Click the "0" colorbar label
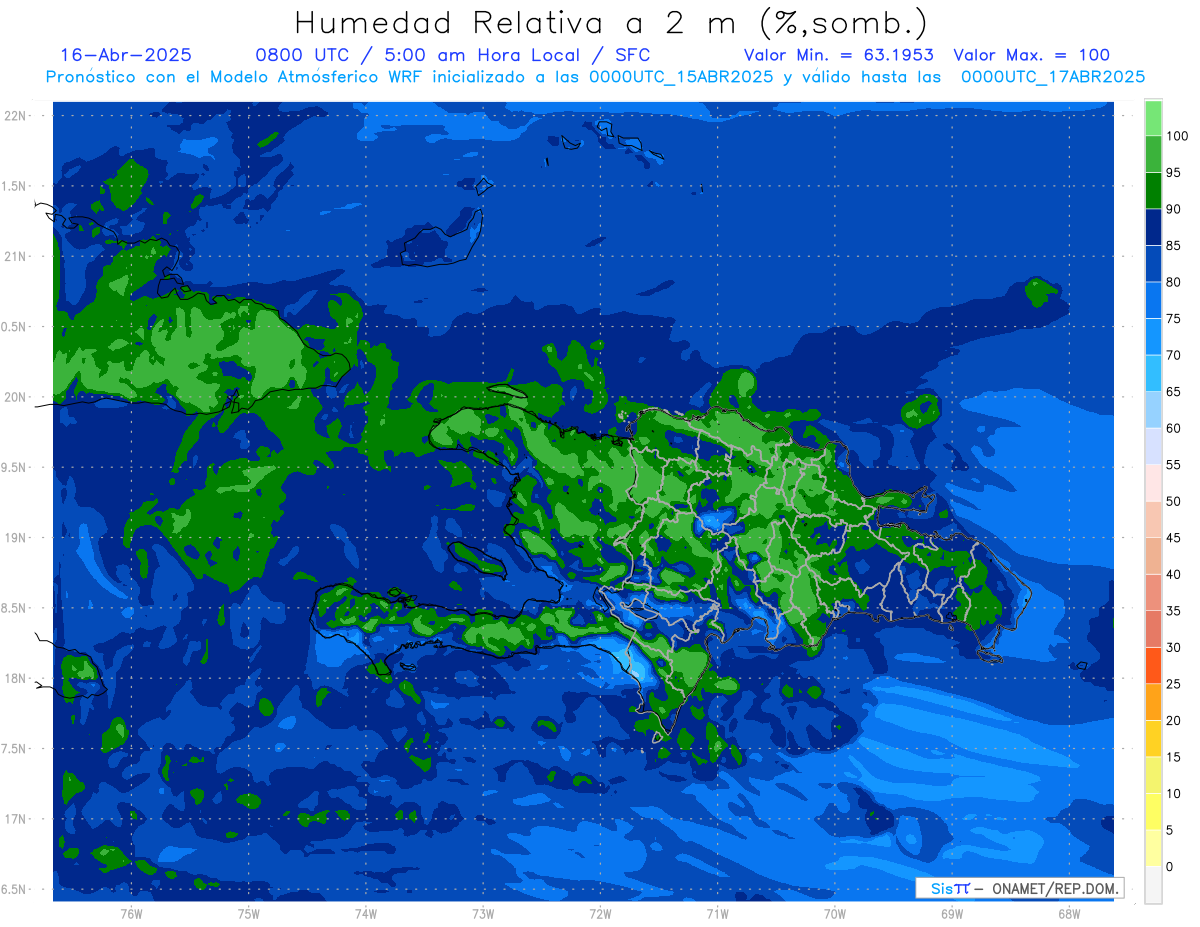1200x927 pixels. click(1169, 866)
